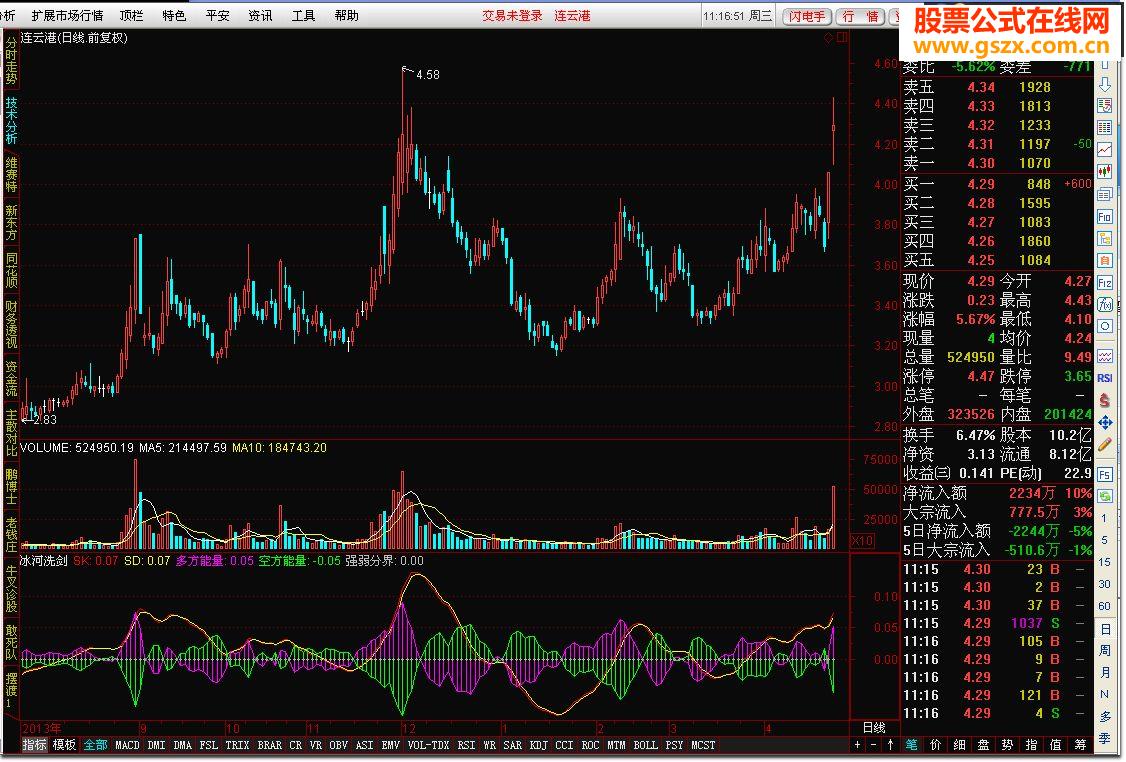The image size is (1126, 762).
Task: Click the yellow tree structure icon
Action: pos(1104,238)
